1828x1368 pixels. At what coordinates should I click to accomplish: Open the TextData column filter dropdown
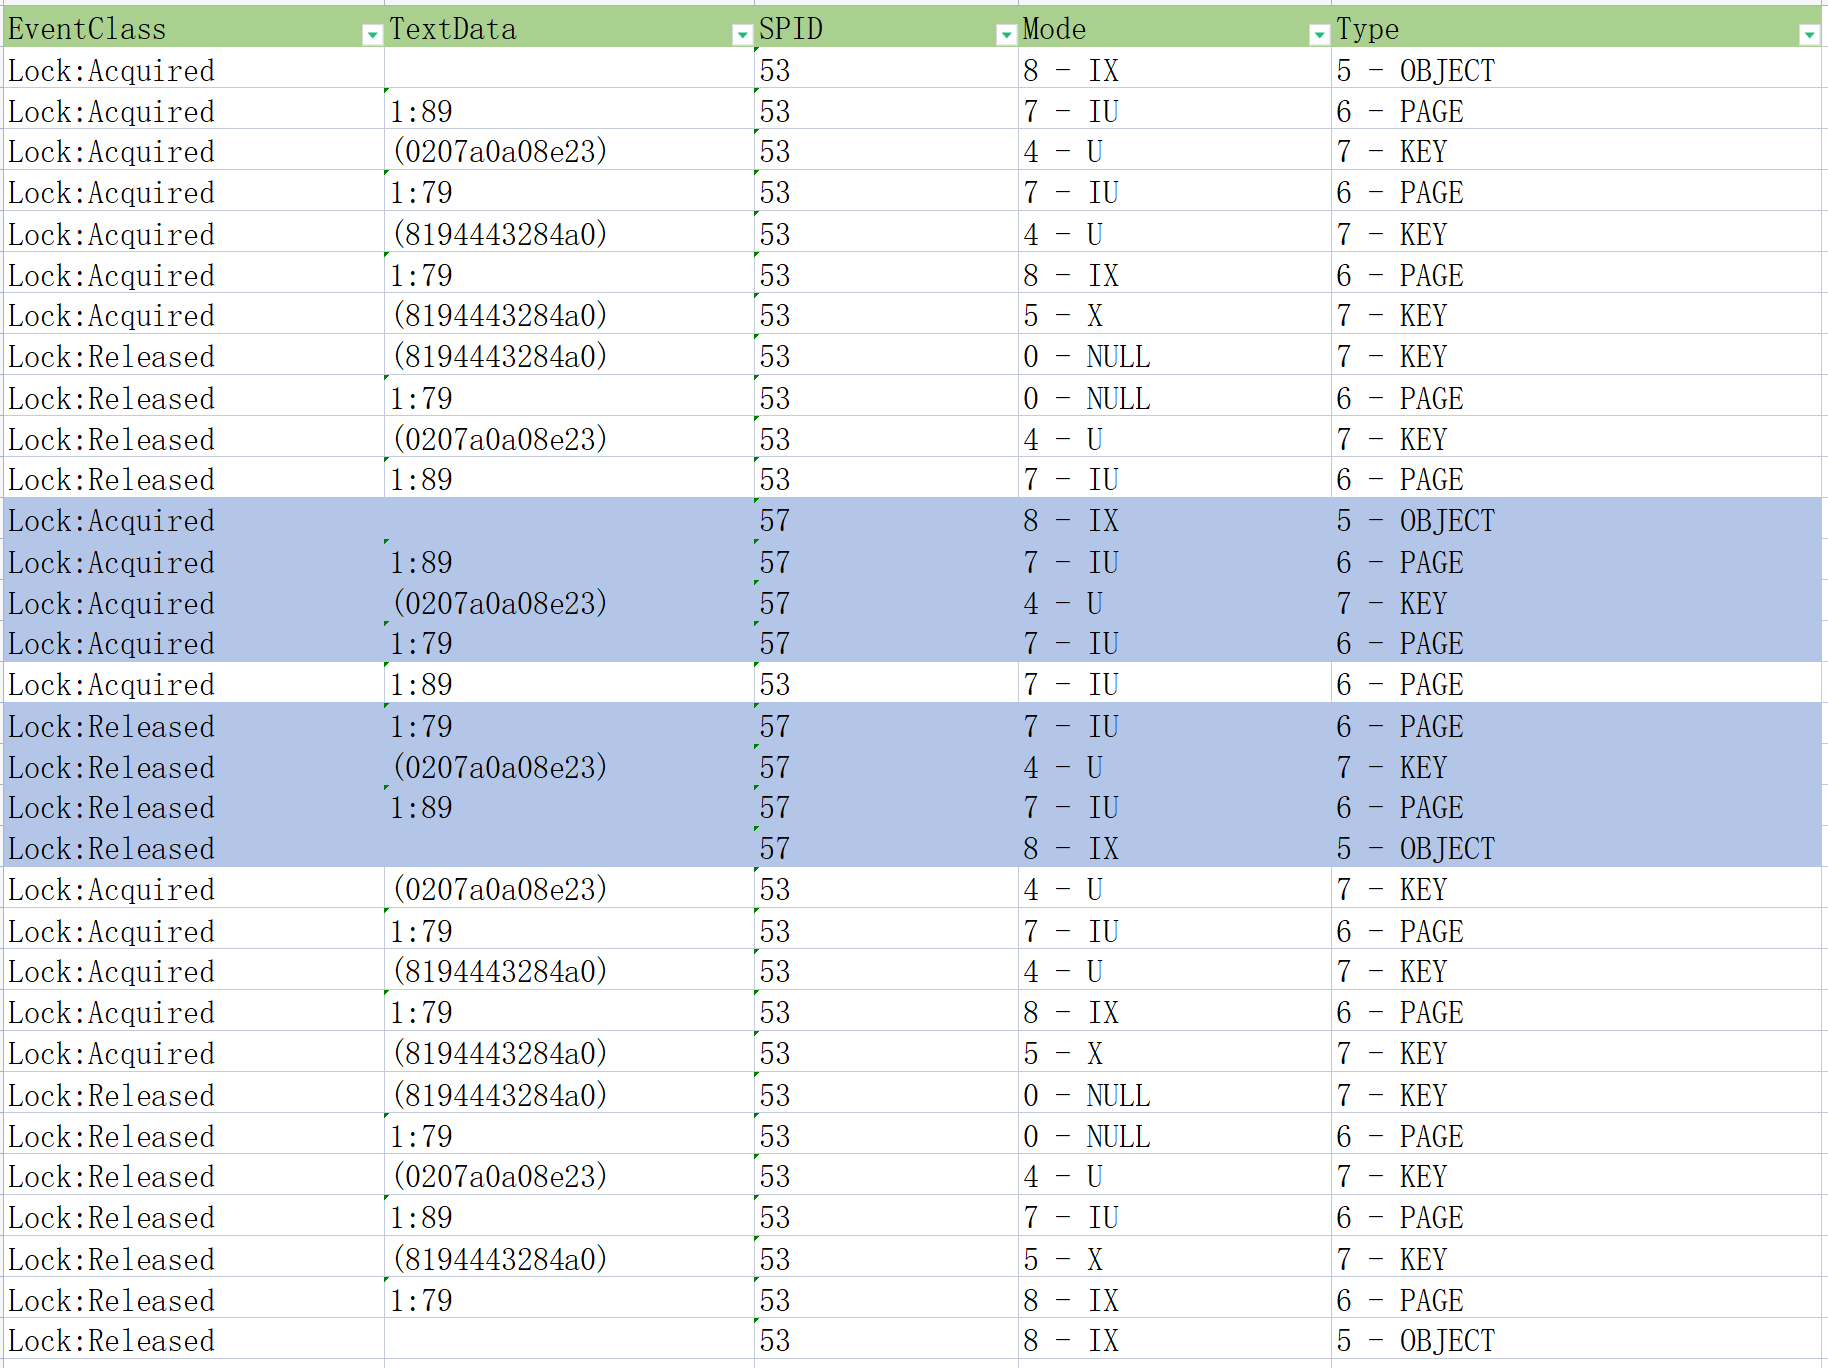click(742, 35)
